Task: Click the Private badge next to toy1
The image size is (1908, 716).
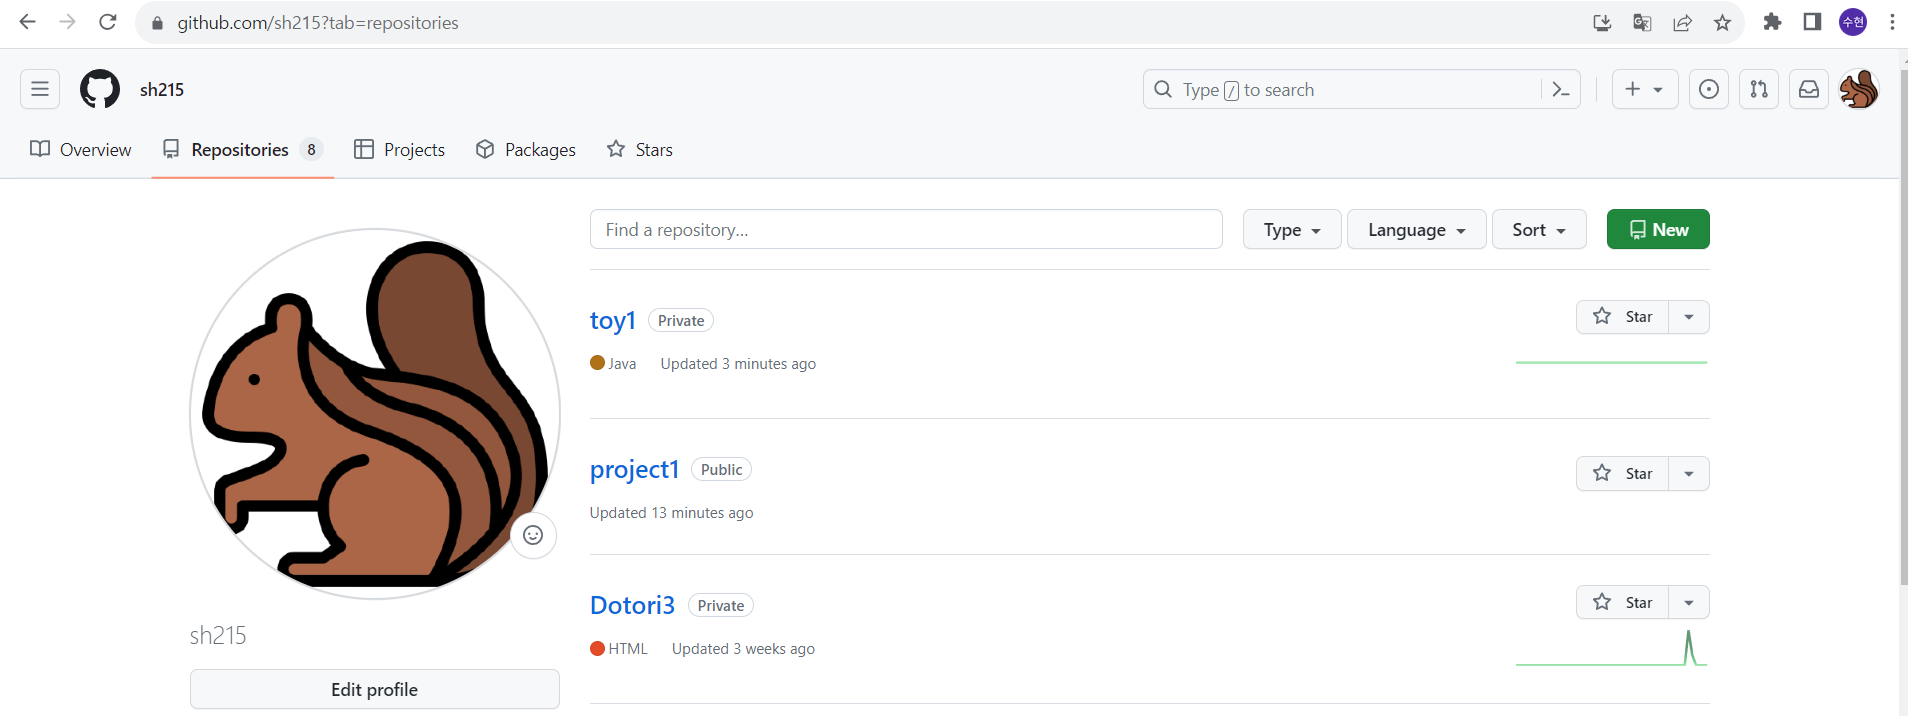Action: (x=681, y=320)
